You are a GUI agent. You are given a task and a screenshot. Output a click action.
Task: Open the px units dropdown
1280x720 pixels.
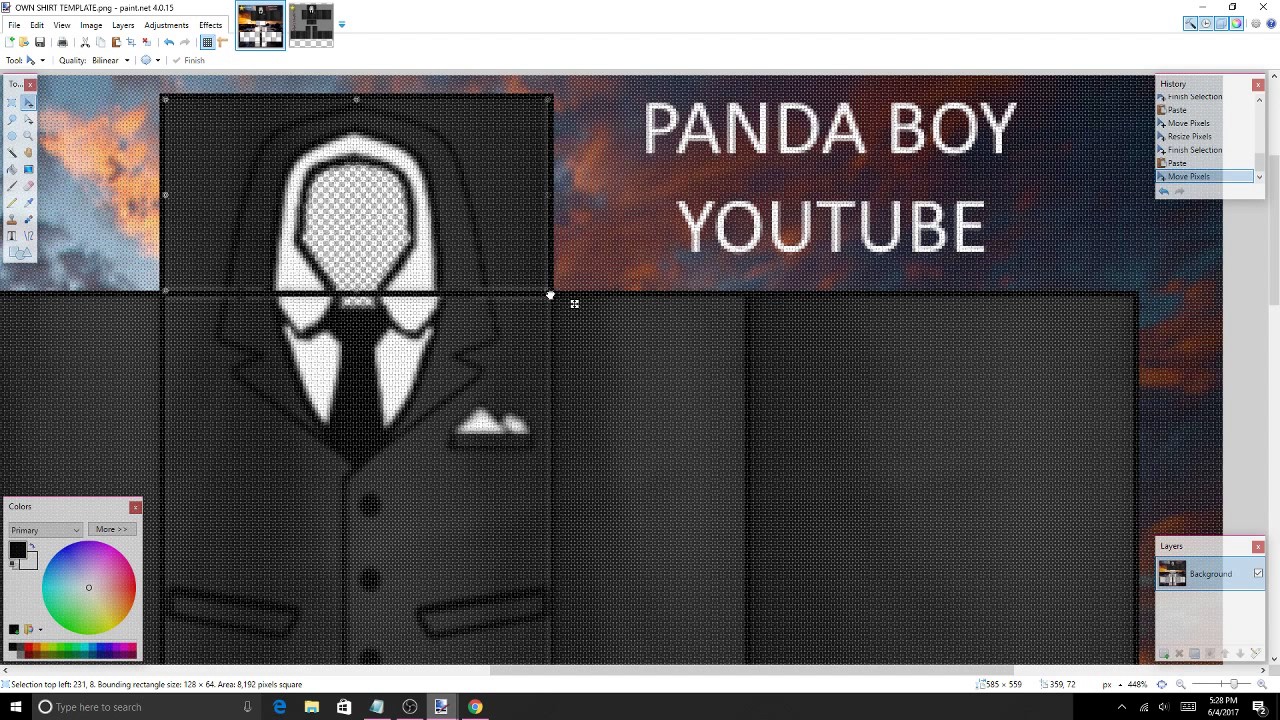[x=1111, y=684]
